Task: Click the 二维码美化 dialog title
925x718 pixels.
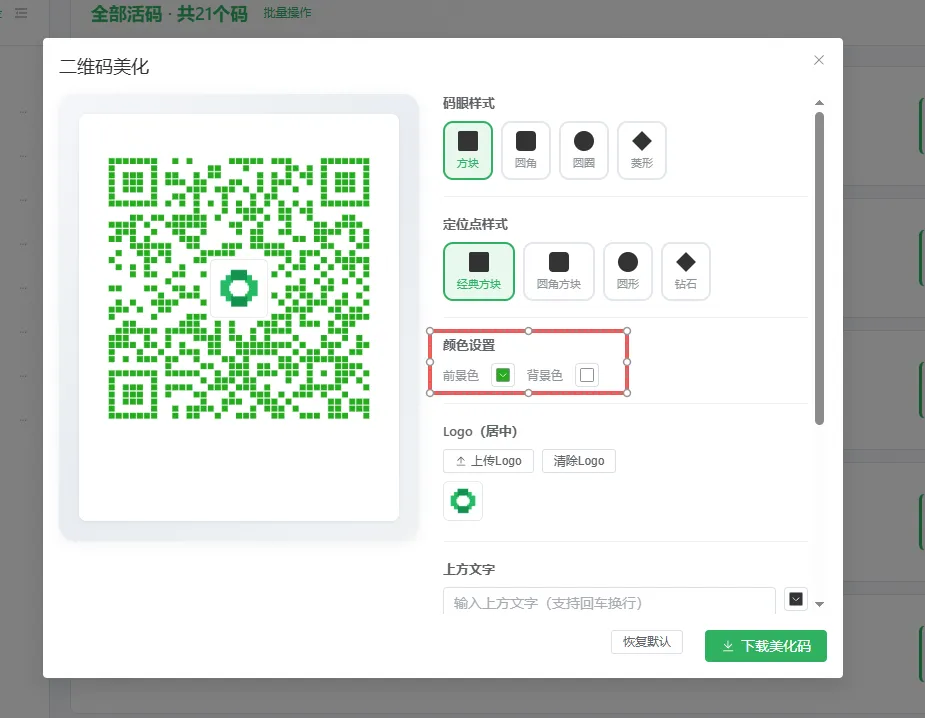Action: (x=104, y=67)
